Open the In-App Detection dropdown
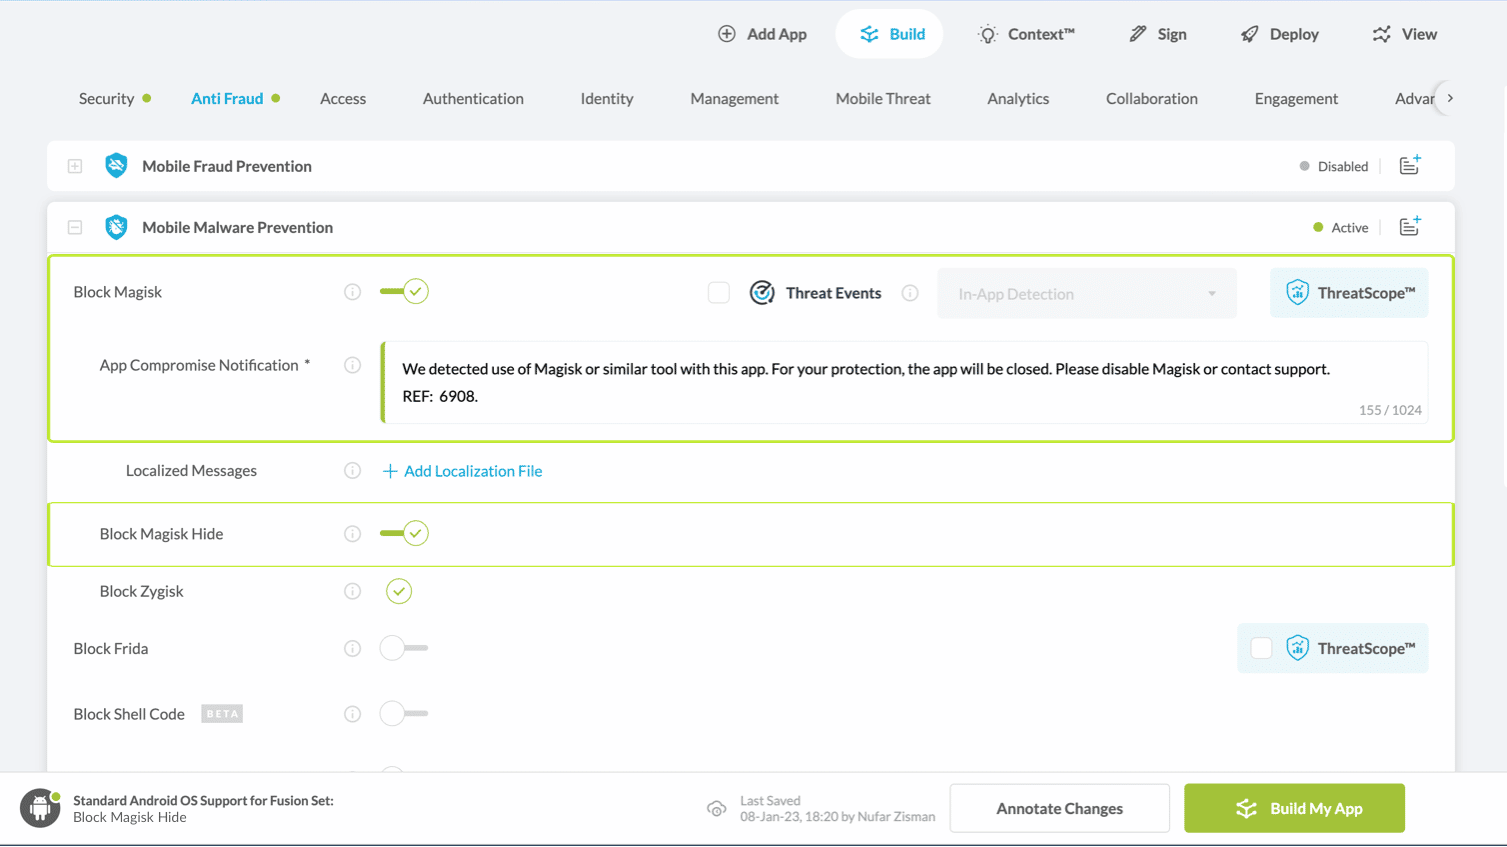 click(x=1086, y=294)
